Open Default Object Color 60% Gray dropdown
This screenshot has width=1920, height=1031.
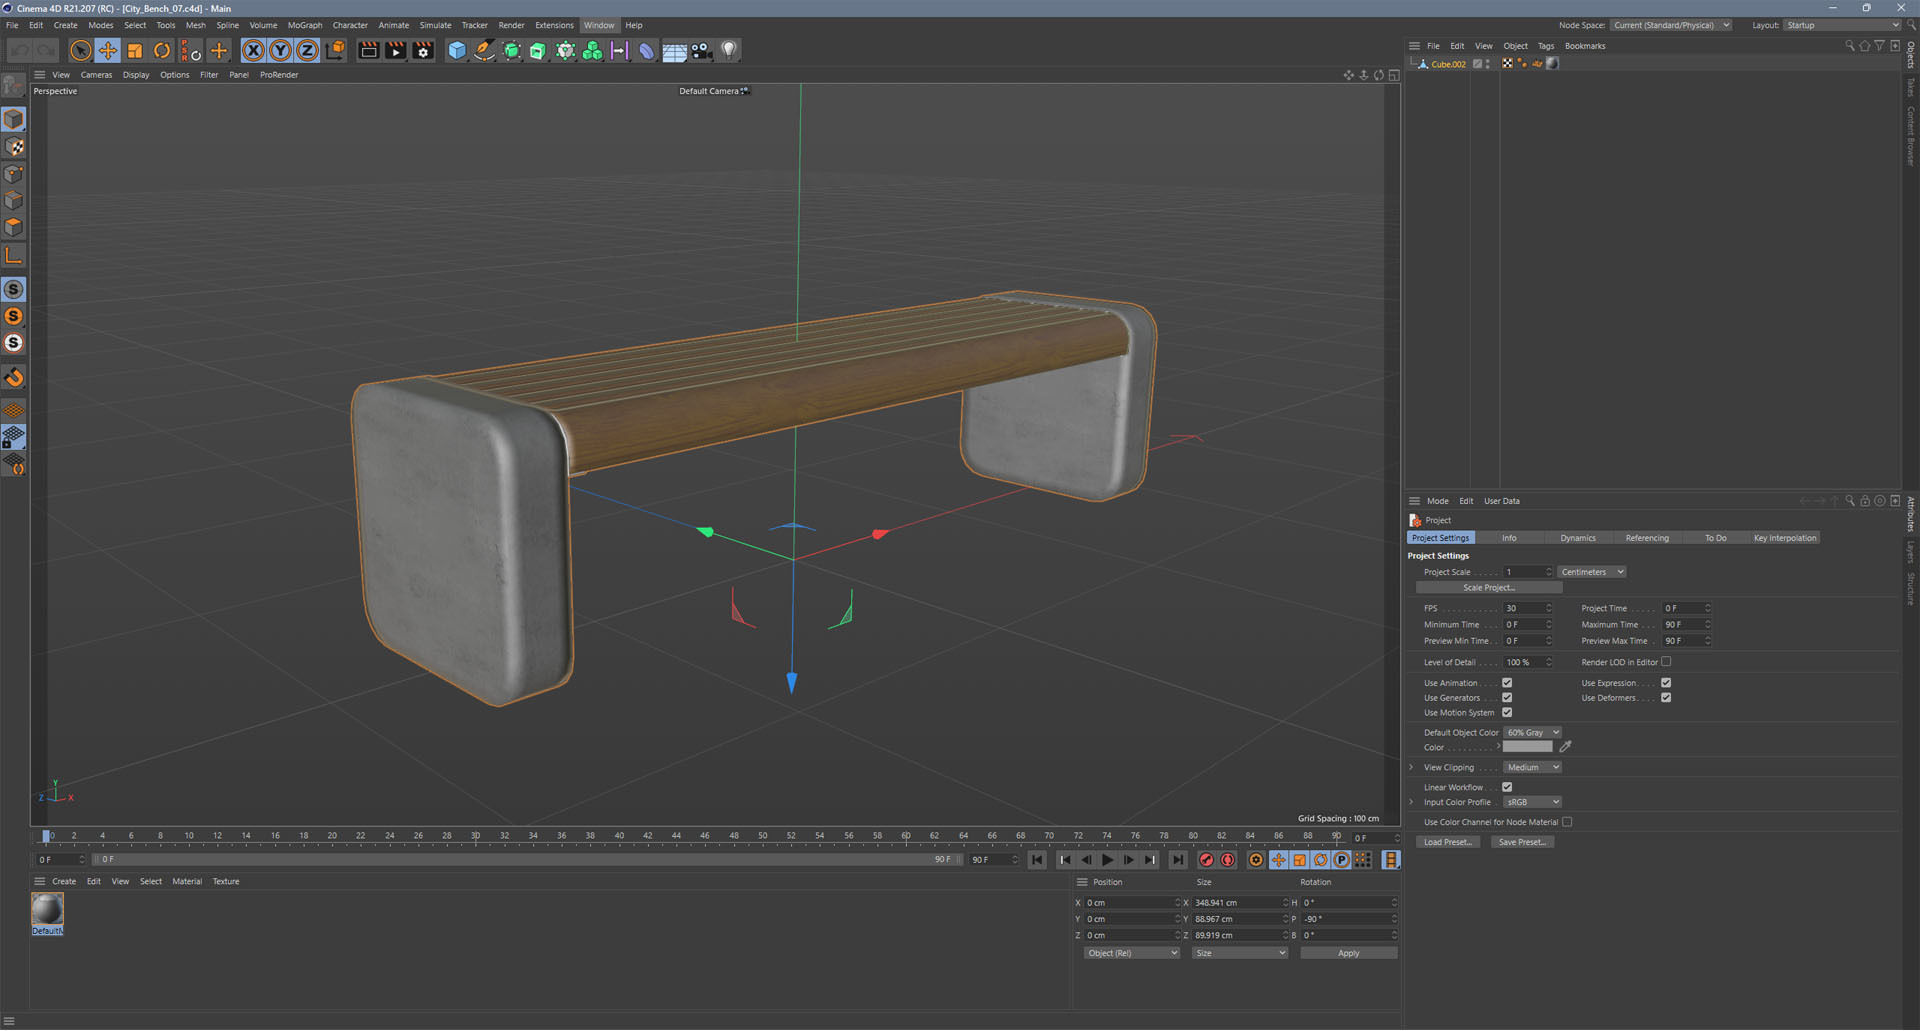1532,733
